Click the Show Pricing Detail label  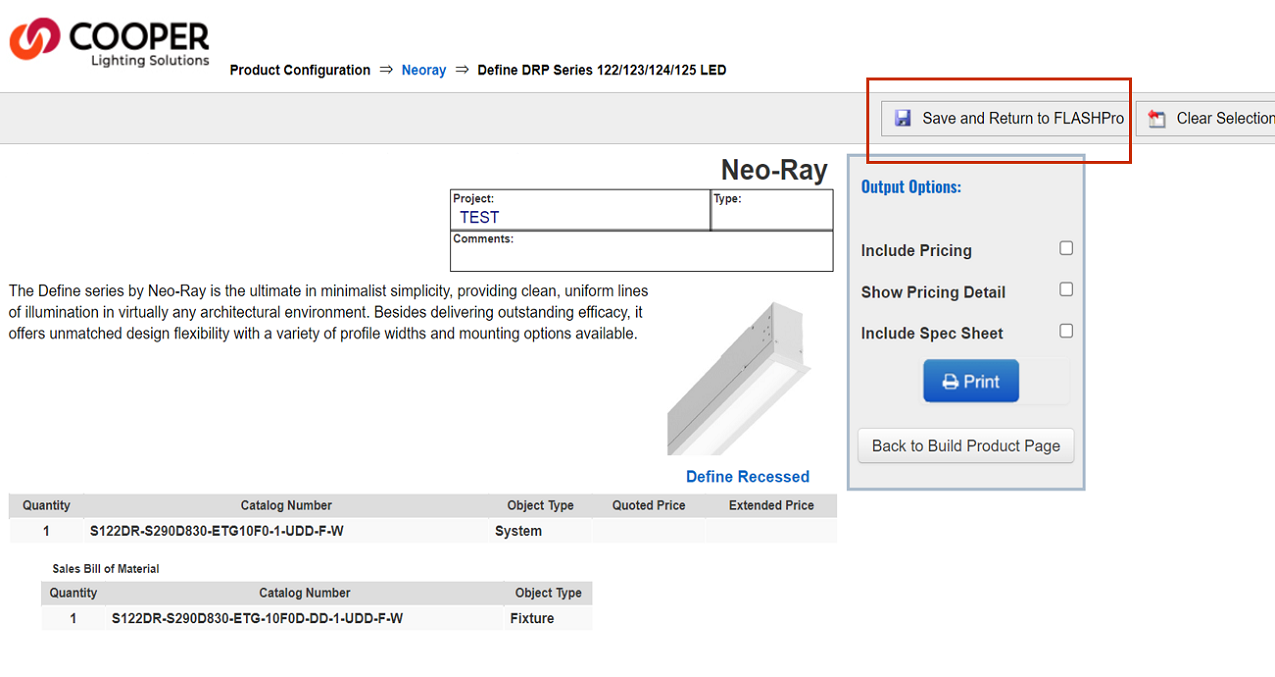pyautogui.click(x=933, y=292)
